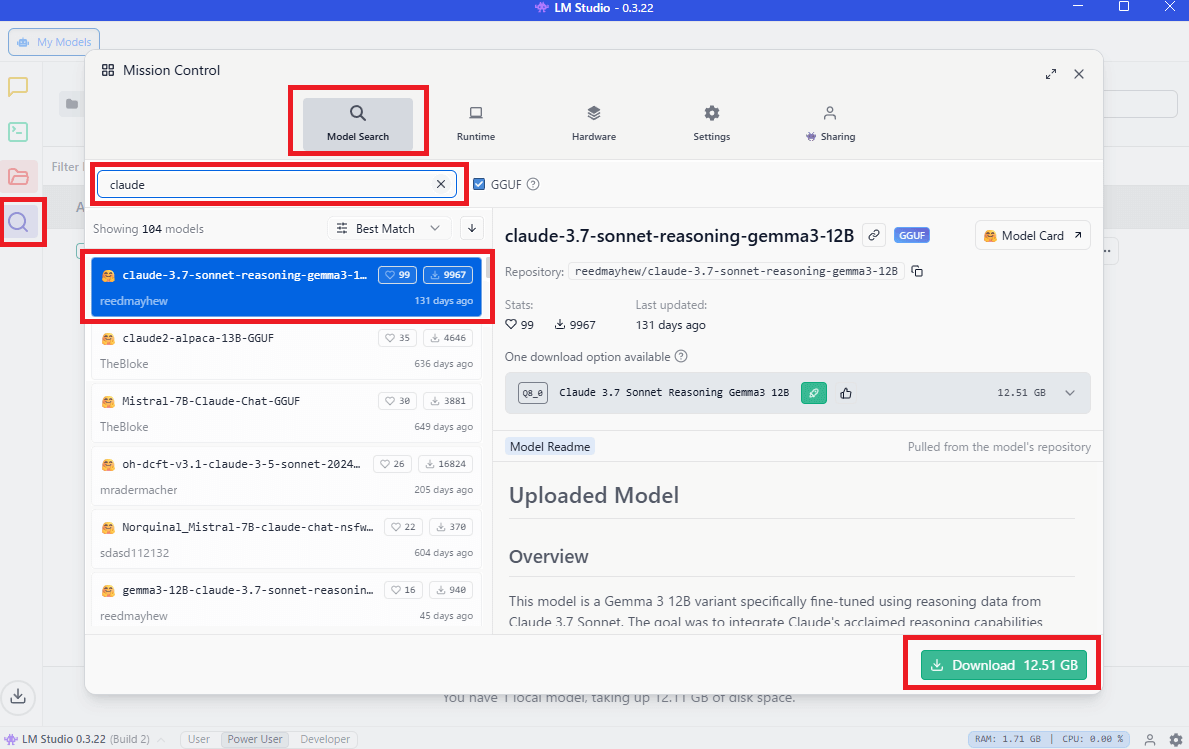Open the user account icon in status bar
The height and width of the screenshot is (749, 1189).
pos(1150,739)
